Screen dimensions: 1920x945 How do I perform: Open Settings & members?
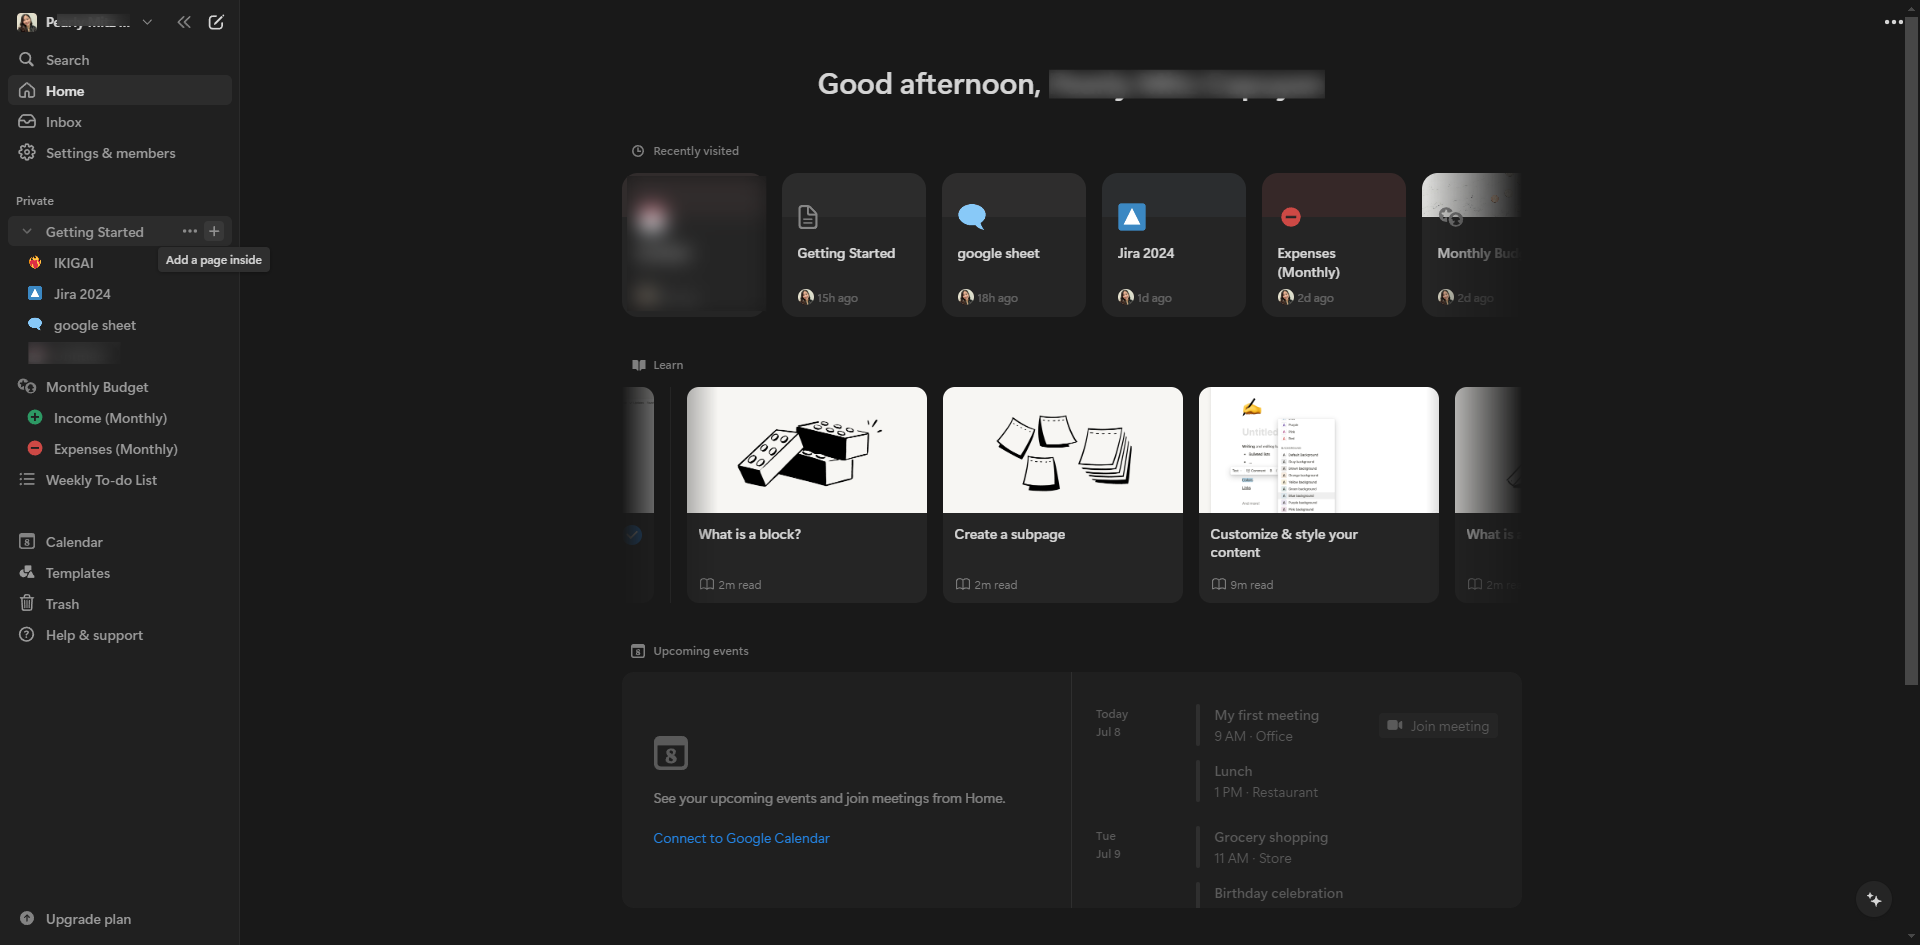point(120,153)
